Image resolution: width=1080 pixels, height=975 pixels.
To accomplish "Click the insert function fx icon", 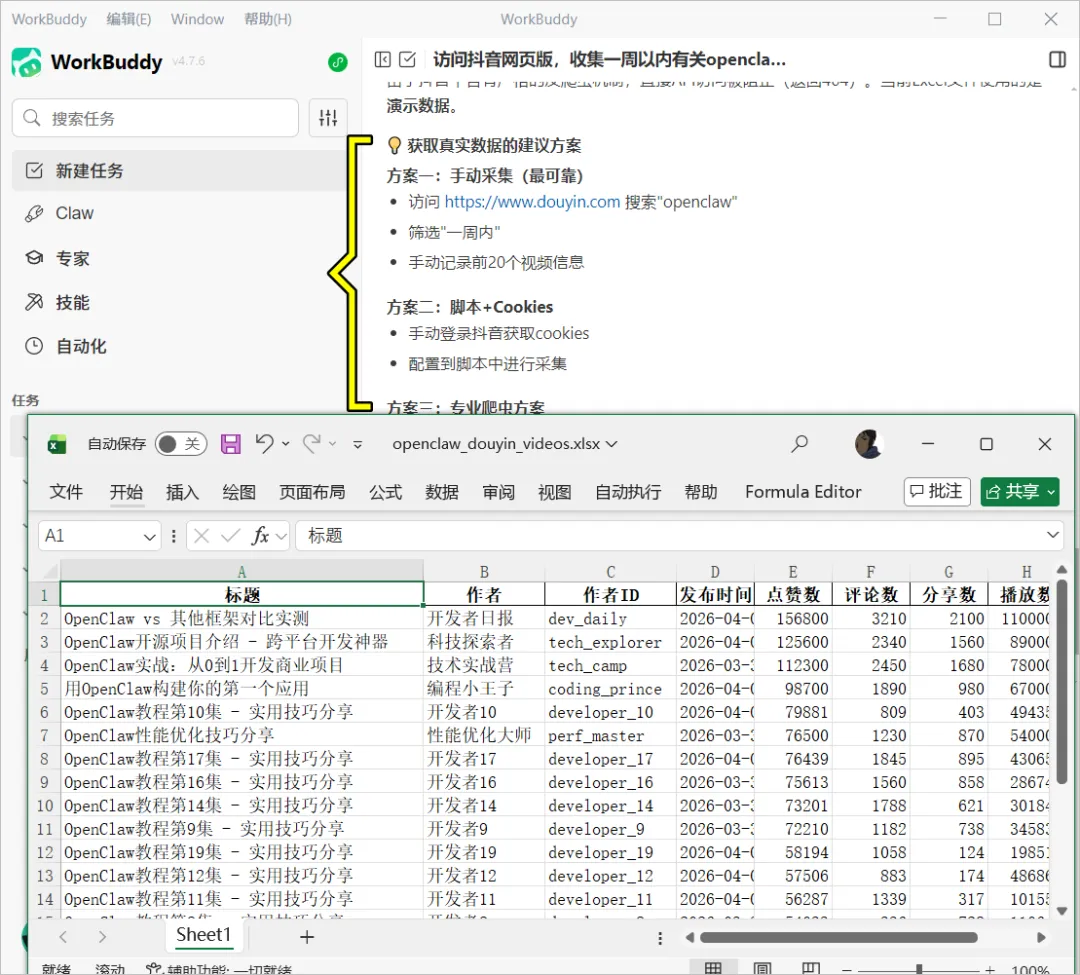I will pos(260,536).
